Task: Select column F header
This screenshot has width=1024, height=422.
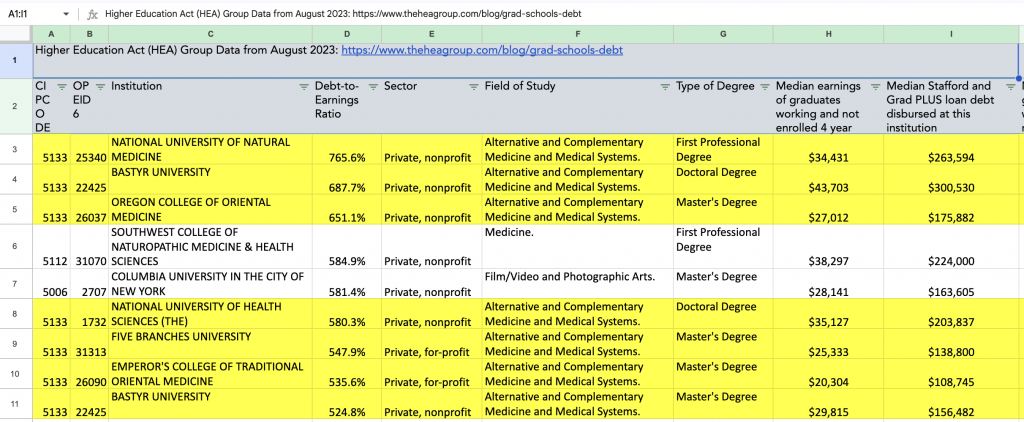Action: point(577,34)
